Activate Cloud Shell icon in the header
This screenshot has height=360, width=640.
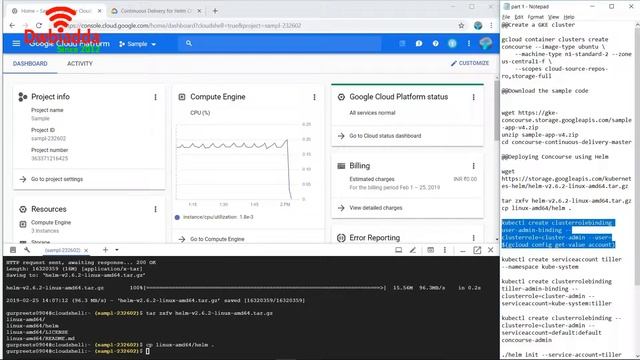click(x=402, y=43)
